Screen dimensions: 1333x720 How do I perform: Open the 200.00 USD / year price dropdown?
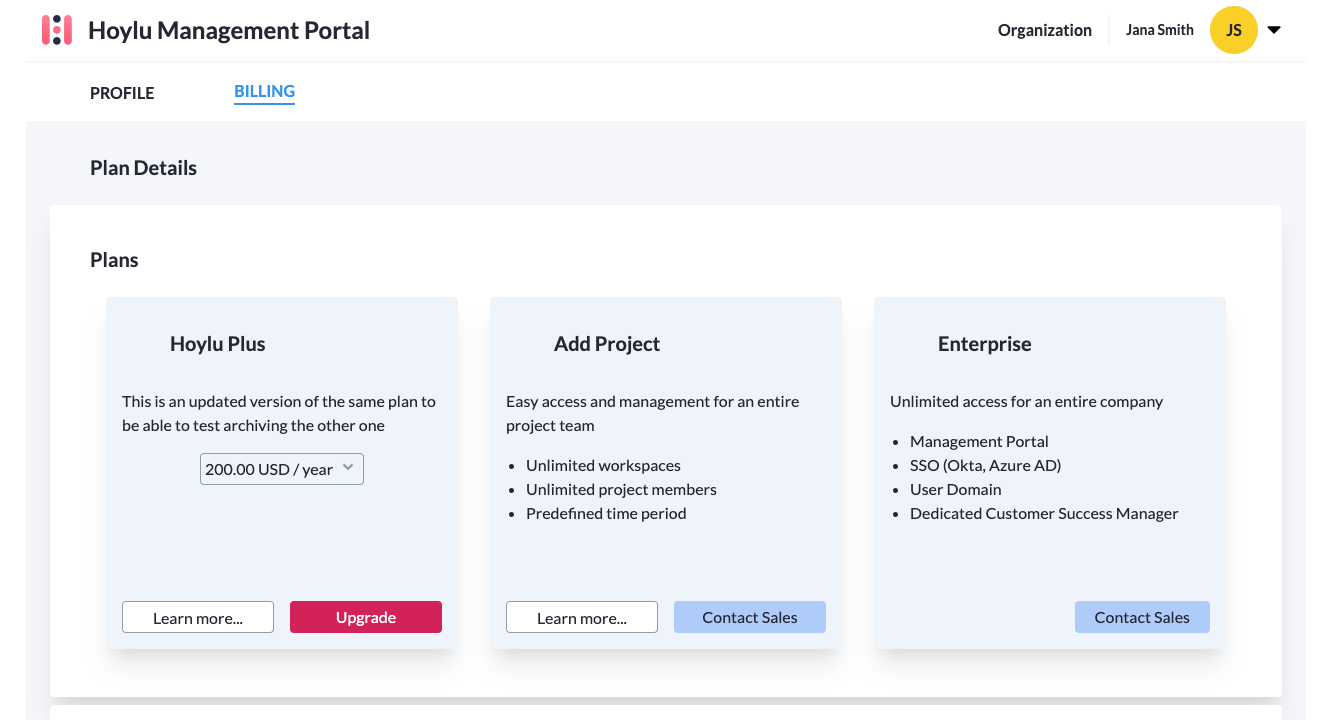tap(282, 469)
